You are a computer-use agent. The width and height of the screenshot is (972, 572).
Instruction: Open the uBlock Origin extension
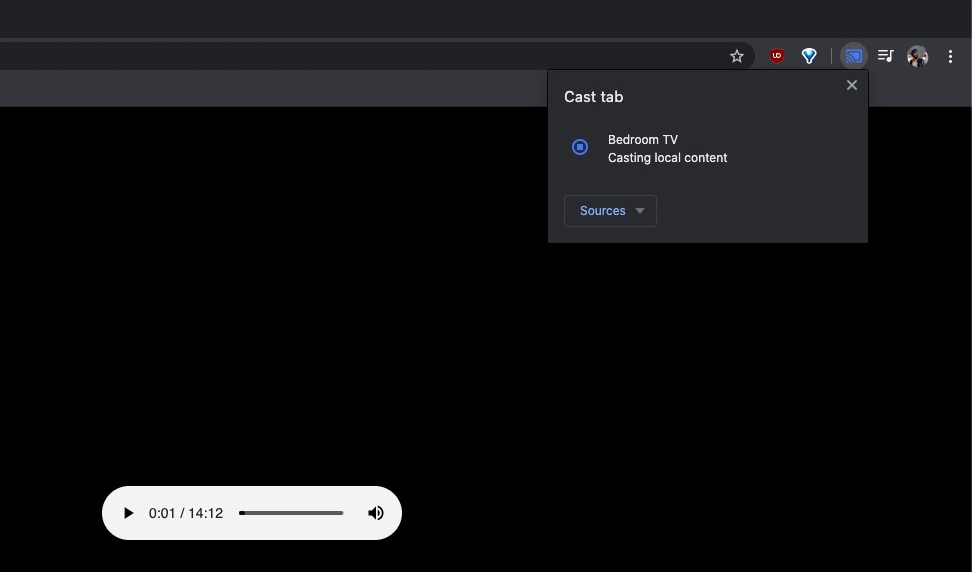[776, 56]
